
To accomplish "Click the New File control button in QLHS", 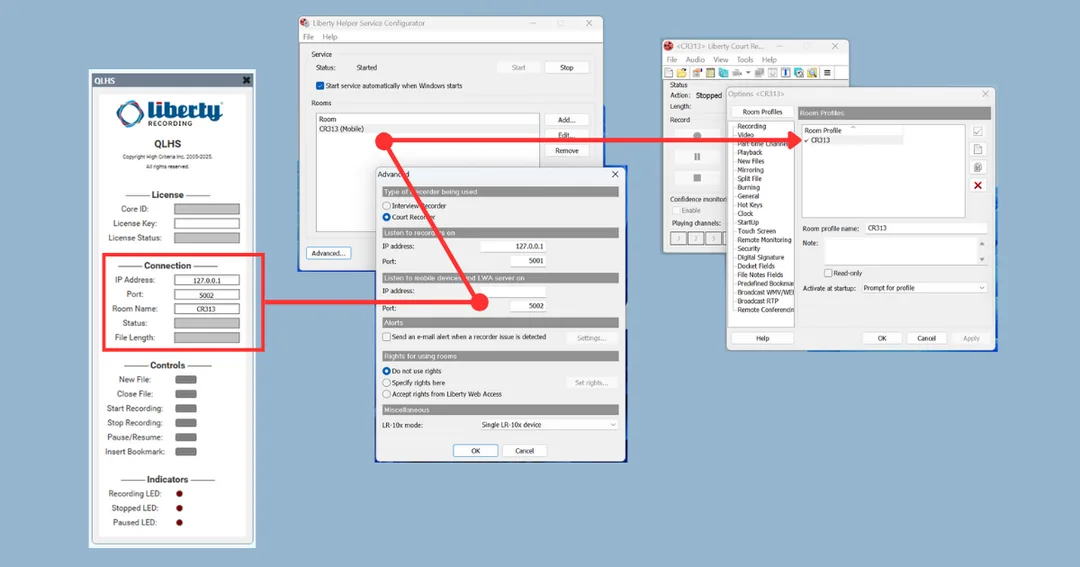I will point(185,380).
